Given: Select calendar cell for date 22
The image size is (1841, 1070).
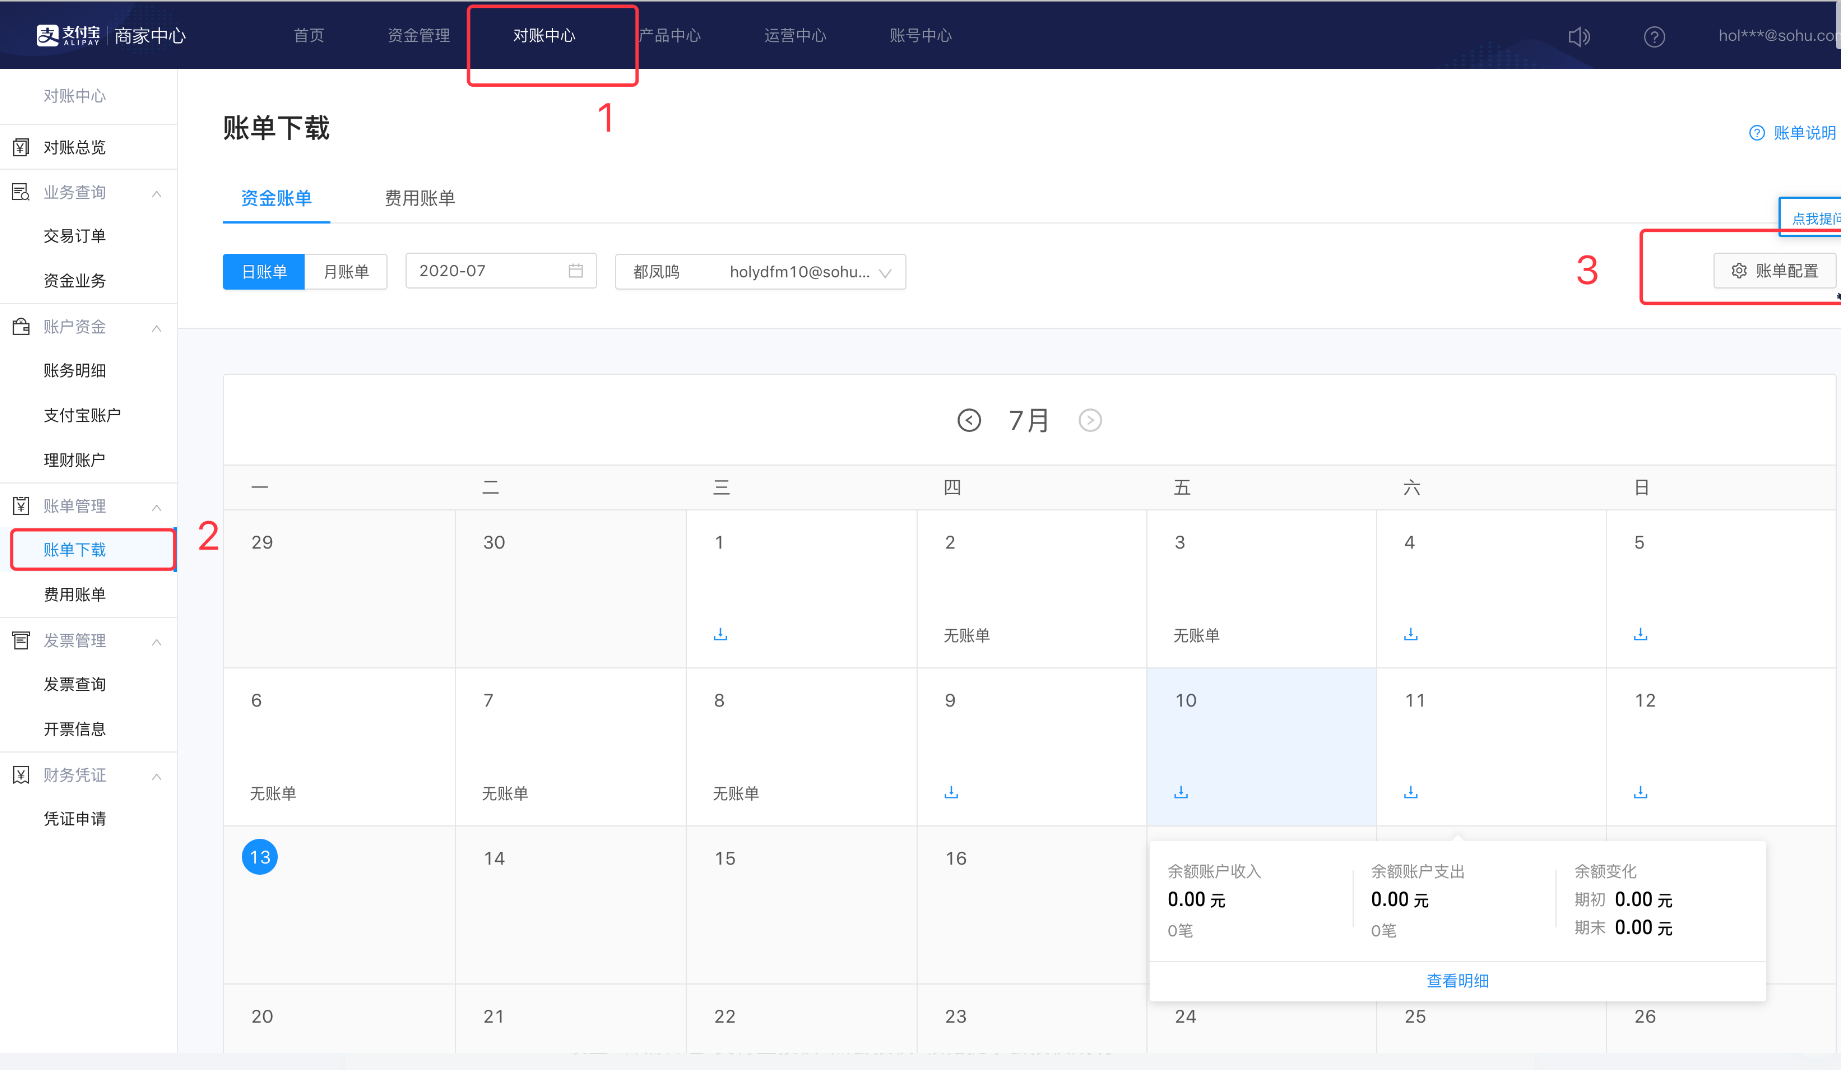Looking at the screenshot, I should (802, 1018).
